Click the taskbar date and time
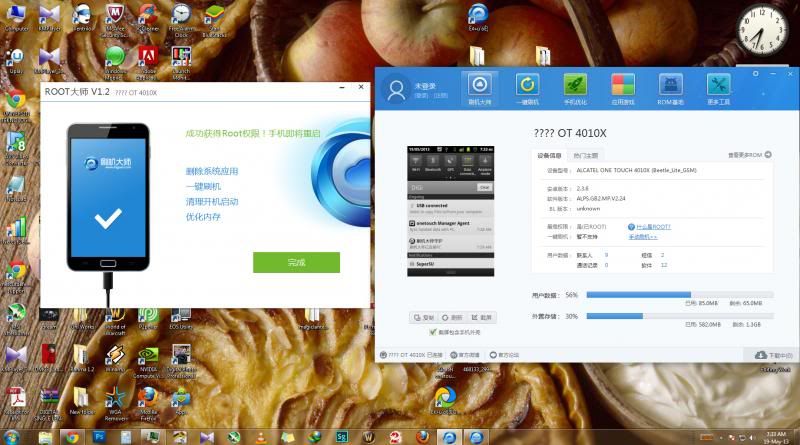 [776, 437]
